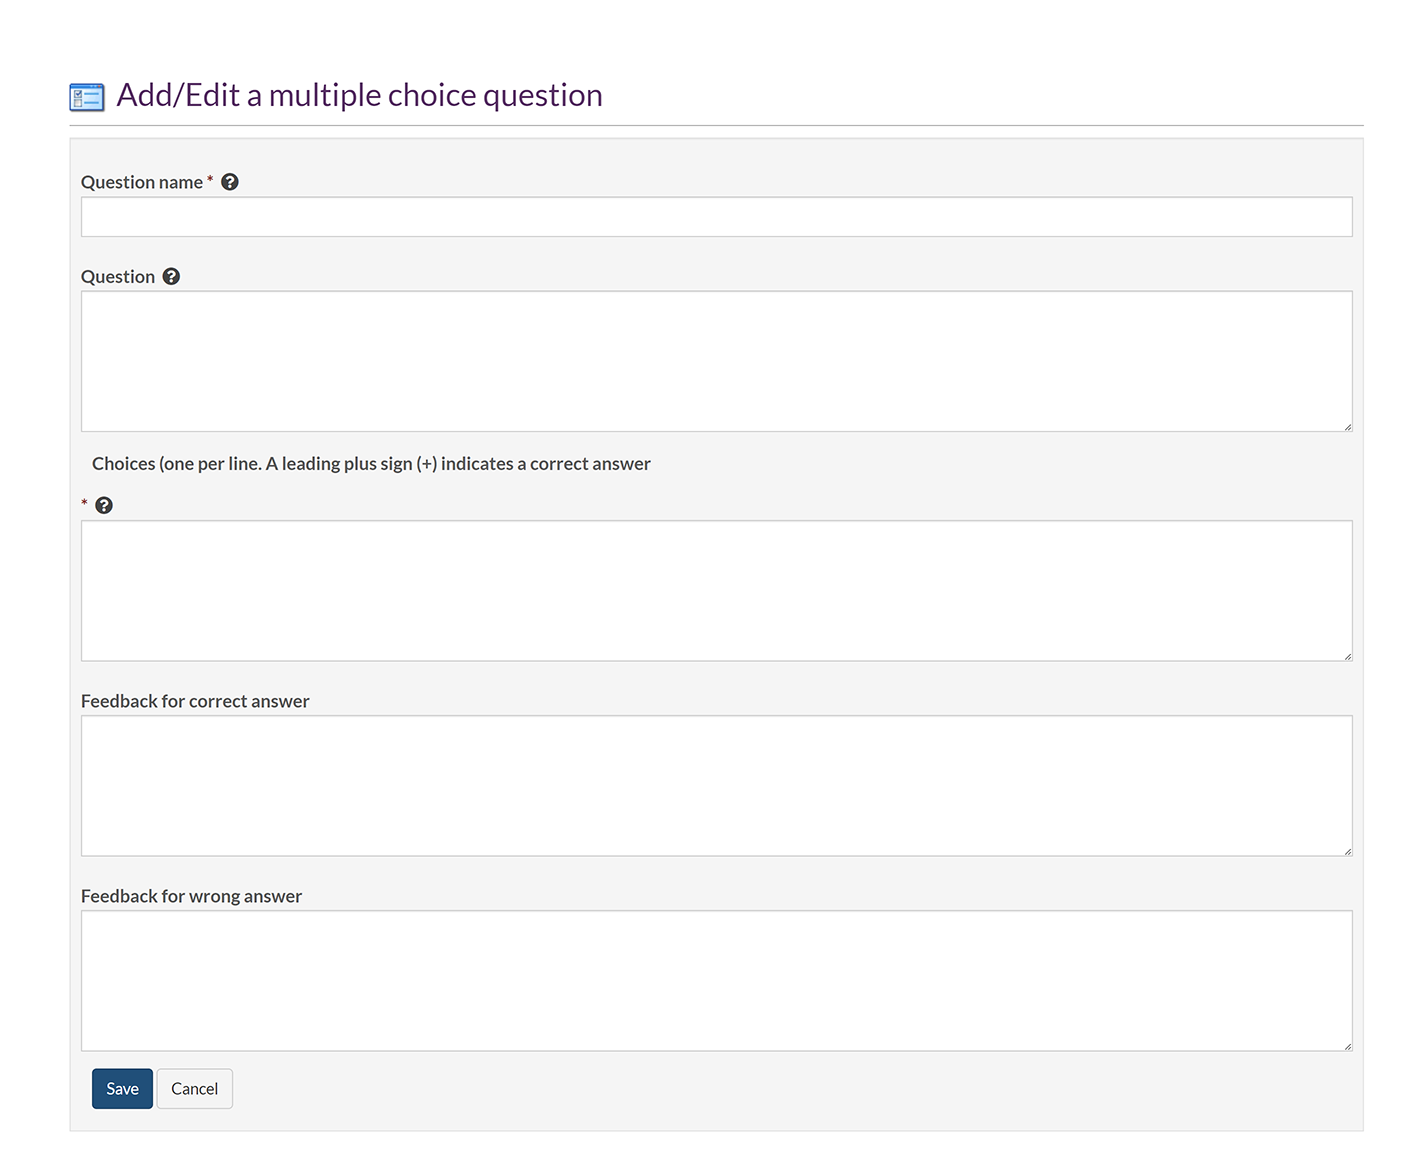The height and width of the screenshot is (1169, 1411).
Task: Click inside the Choices text area
Action: [716, 590]
